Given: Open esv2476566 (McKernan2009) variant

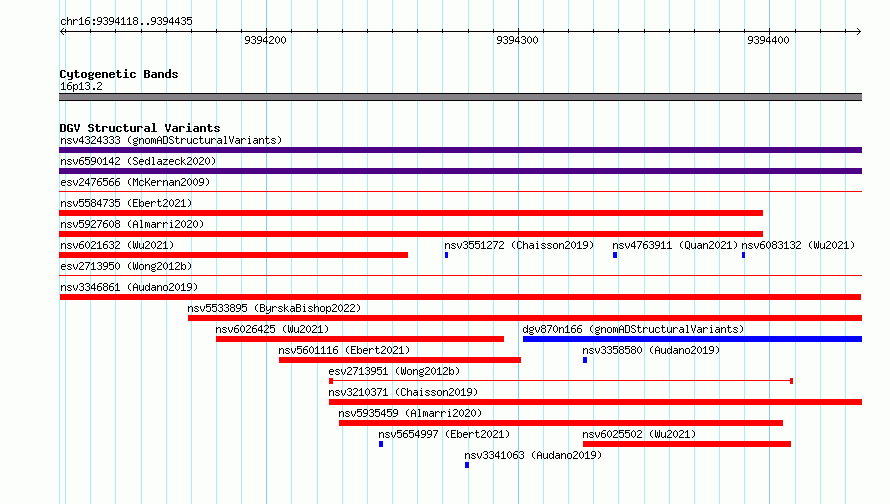Looking at the screenshot, I should point(135,182).
